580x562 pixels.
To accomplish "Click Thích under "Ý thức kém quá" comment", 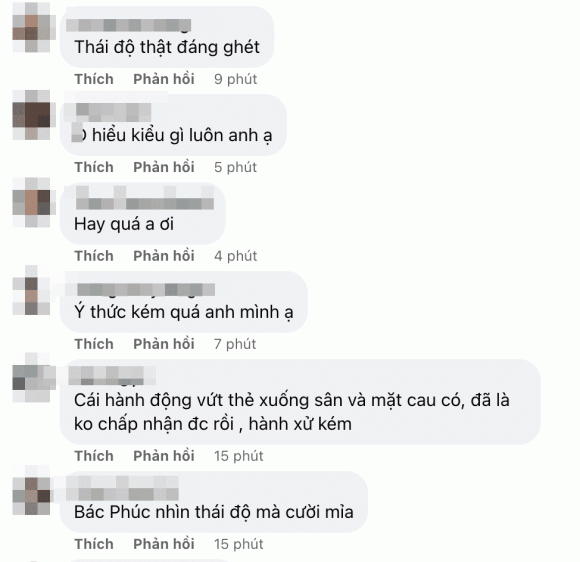I will coord(94,344).
